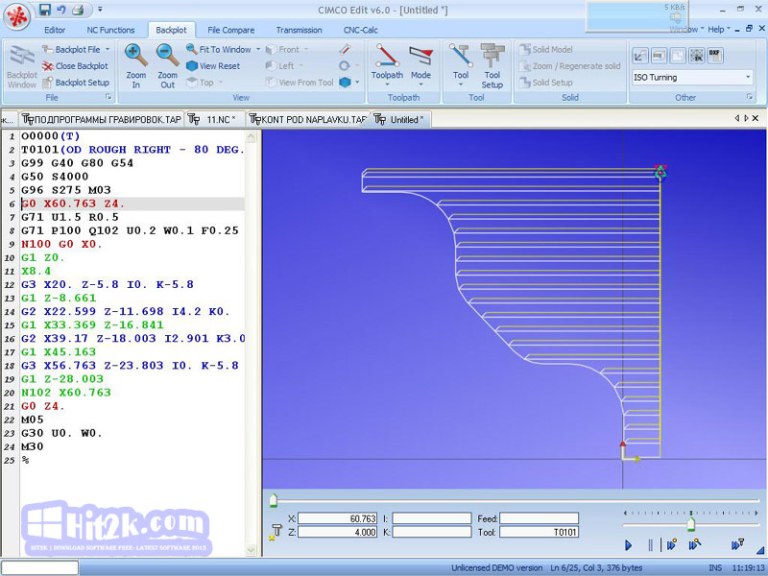Expand Other group dialog launcher

coord(750,97)
